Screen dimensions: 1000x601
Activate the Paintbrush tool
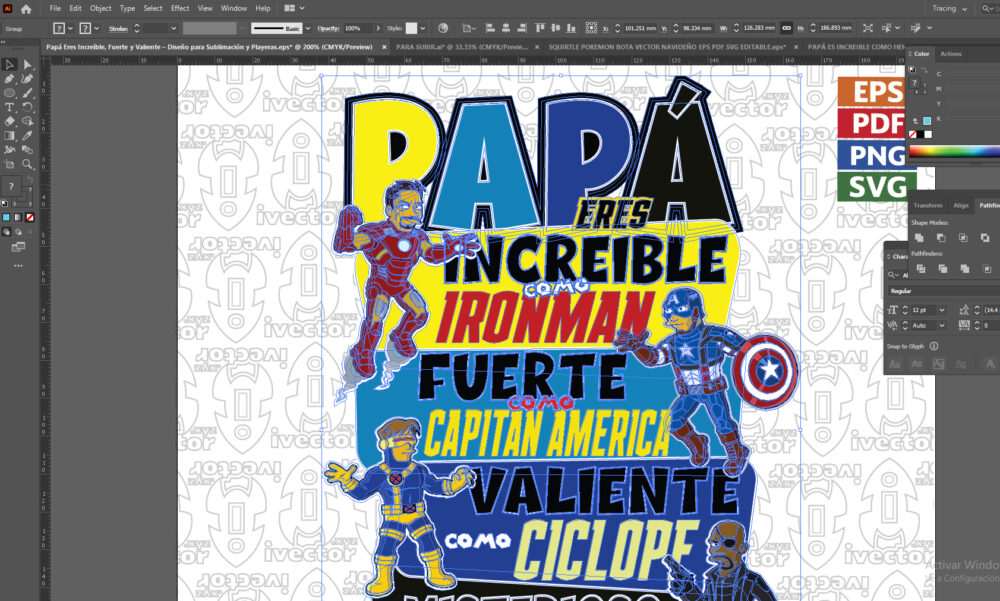[x=27, y=93]
